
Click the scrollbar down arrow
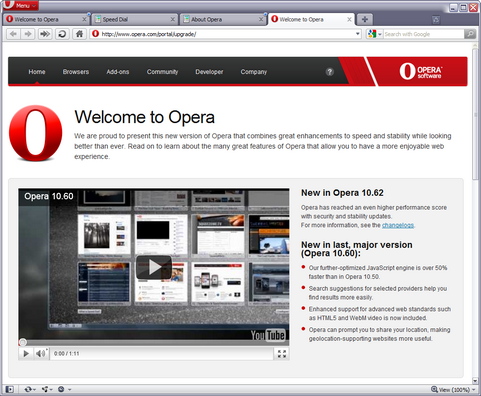tap(475, 381)
